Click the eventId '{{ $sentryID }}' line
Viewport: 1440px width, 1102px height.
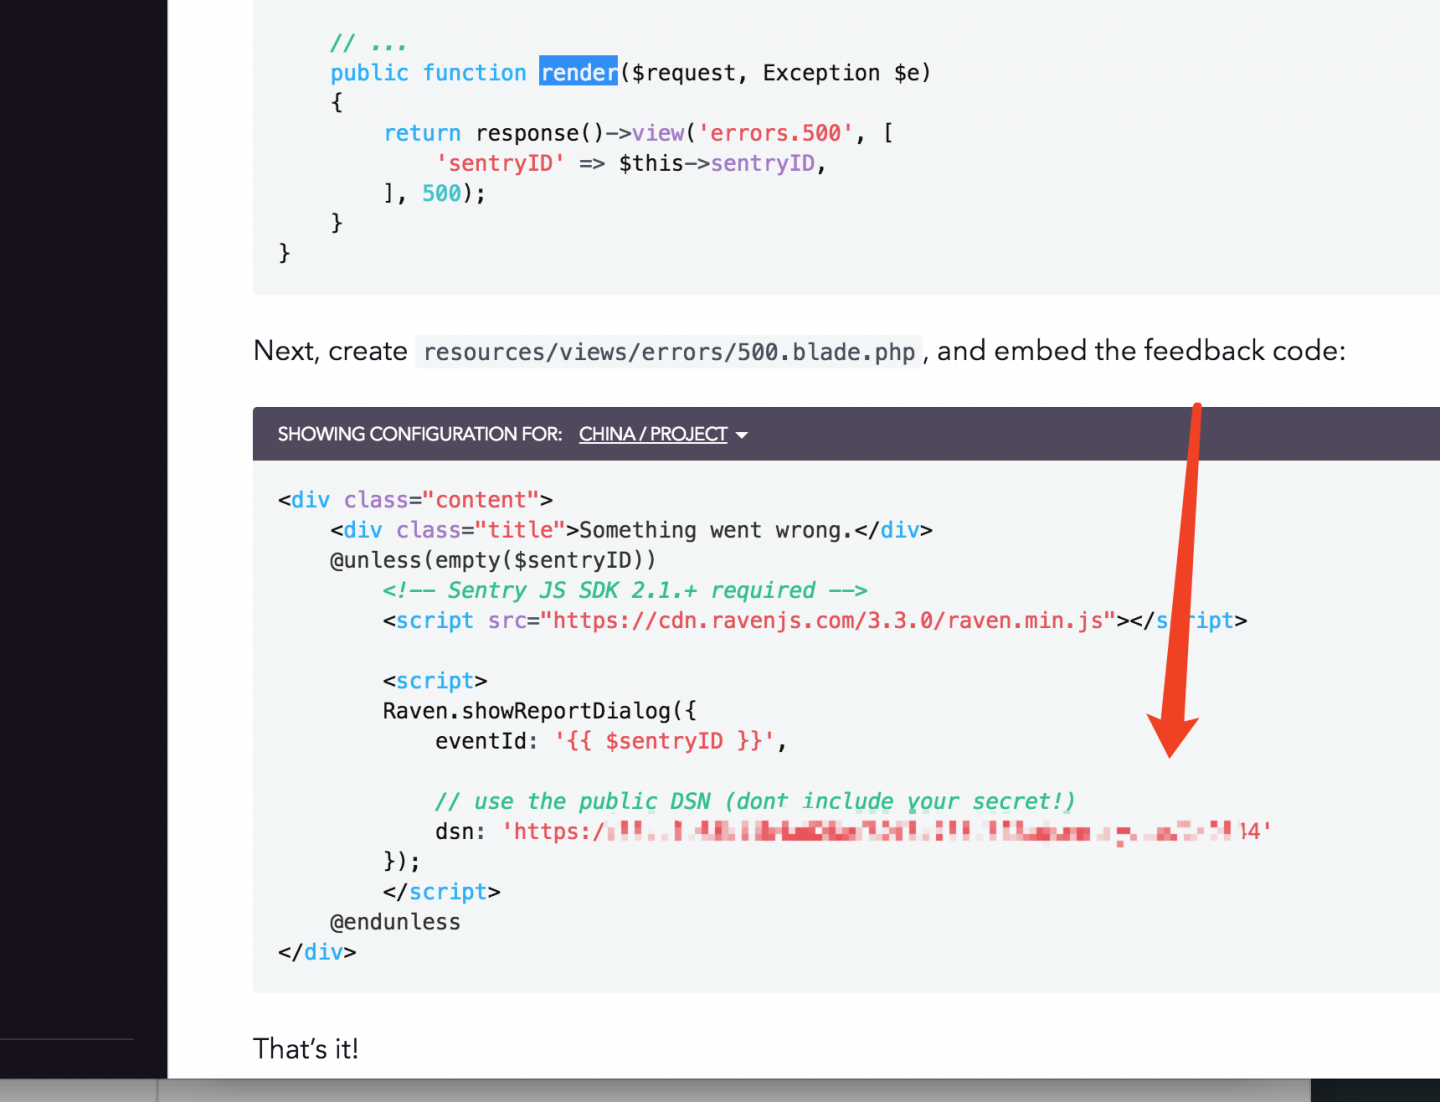611,741
